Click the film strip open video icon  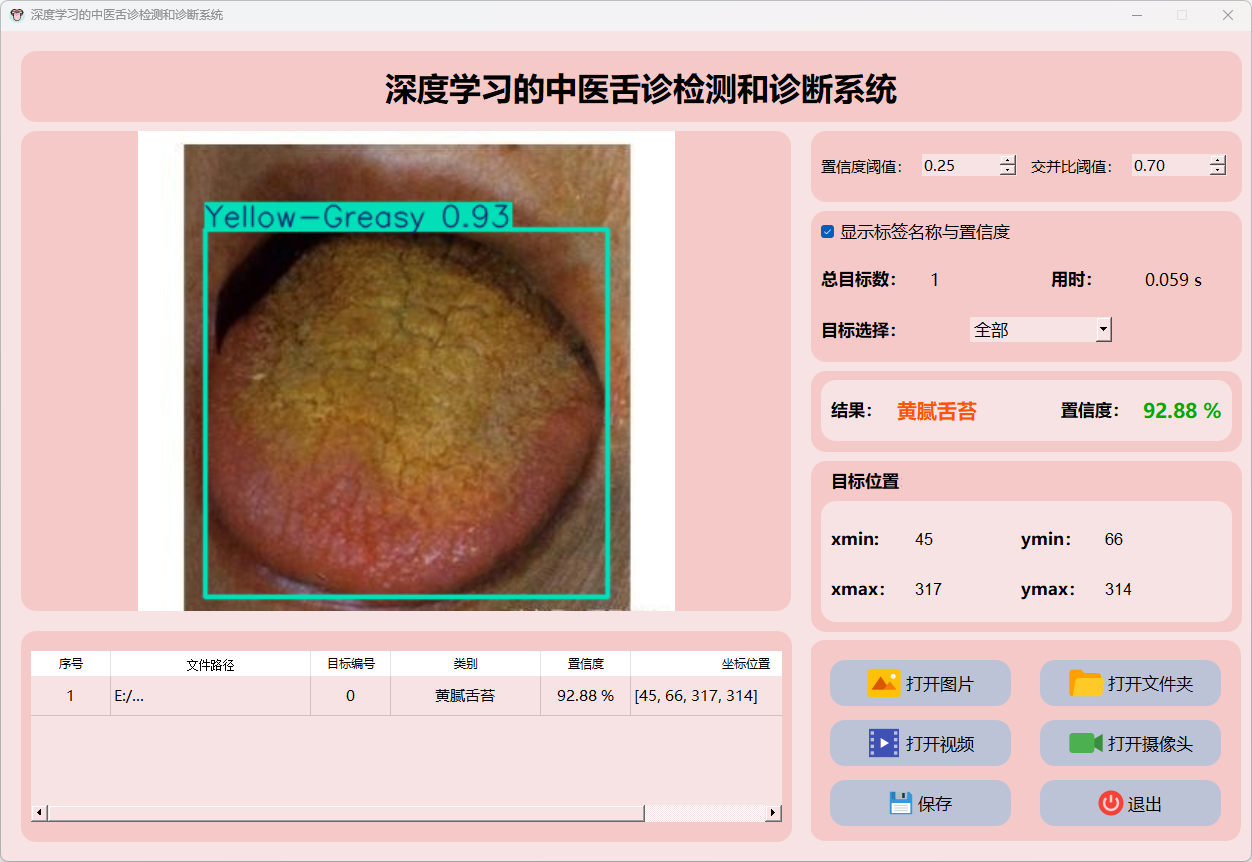(884, 743)
